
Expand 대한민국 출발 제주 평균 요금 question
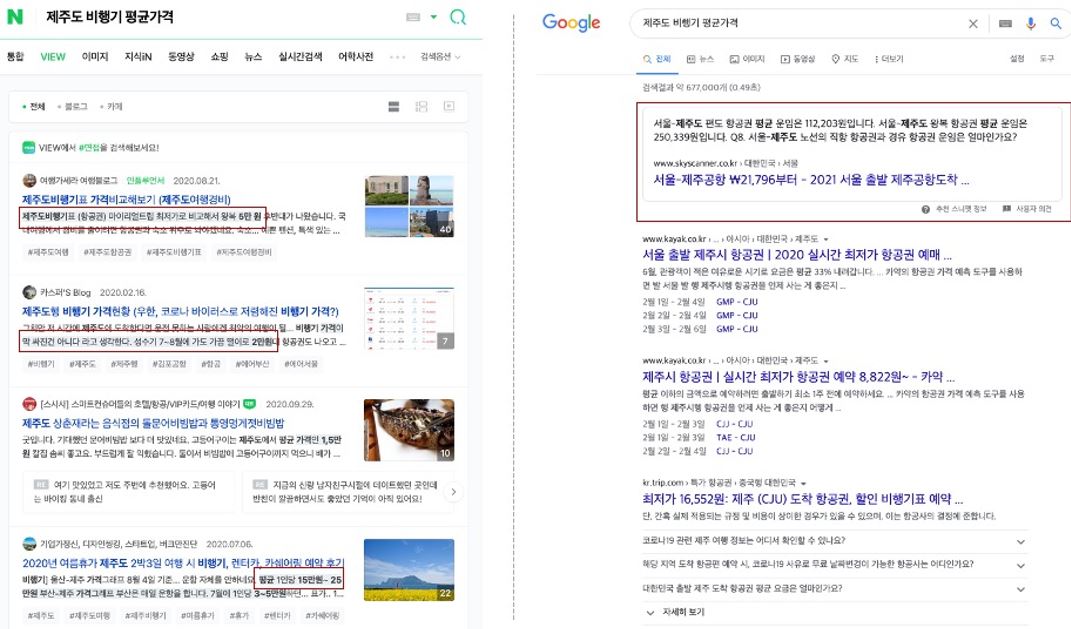(x=833, y=589)
